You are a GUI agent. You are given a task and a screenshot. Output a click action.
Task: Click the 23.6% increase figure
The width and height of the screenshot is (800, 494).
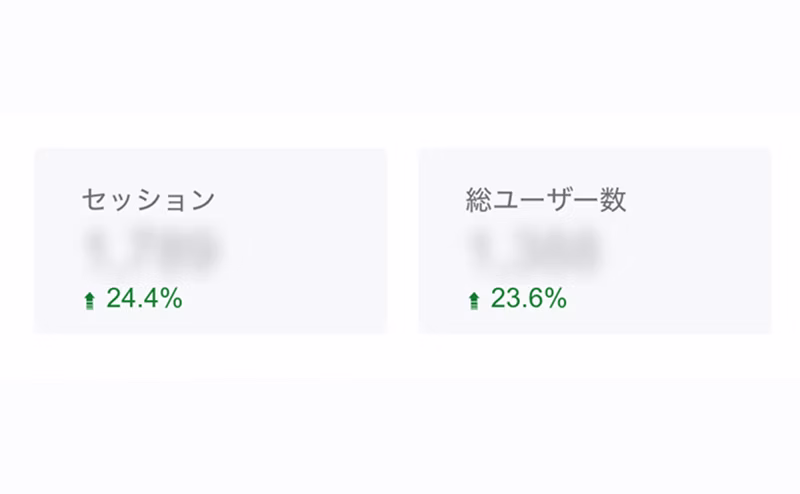(x=529, y=298)
